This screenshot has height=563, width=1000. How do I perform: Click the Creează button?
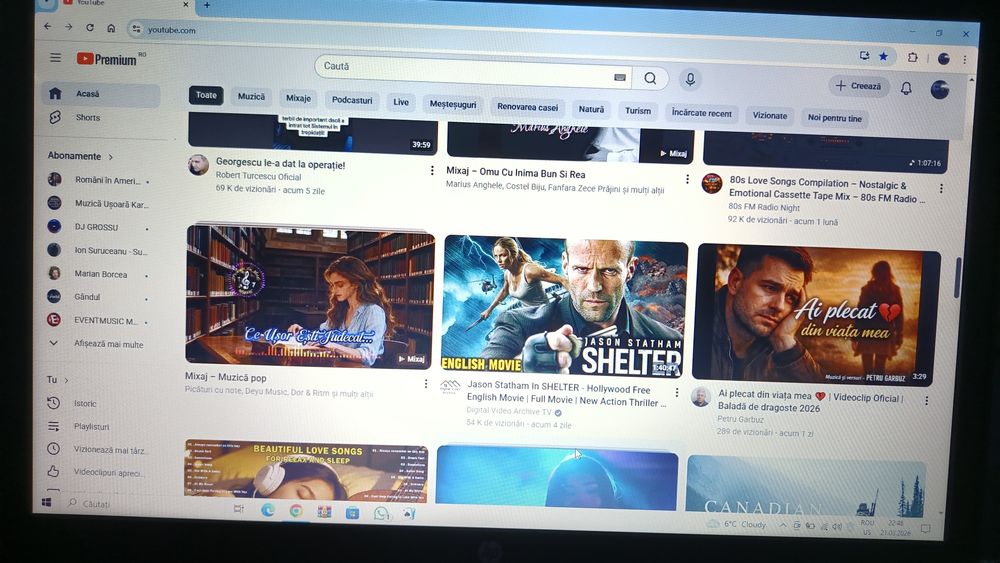pos(858,85)
